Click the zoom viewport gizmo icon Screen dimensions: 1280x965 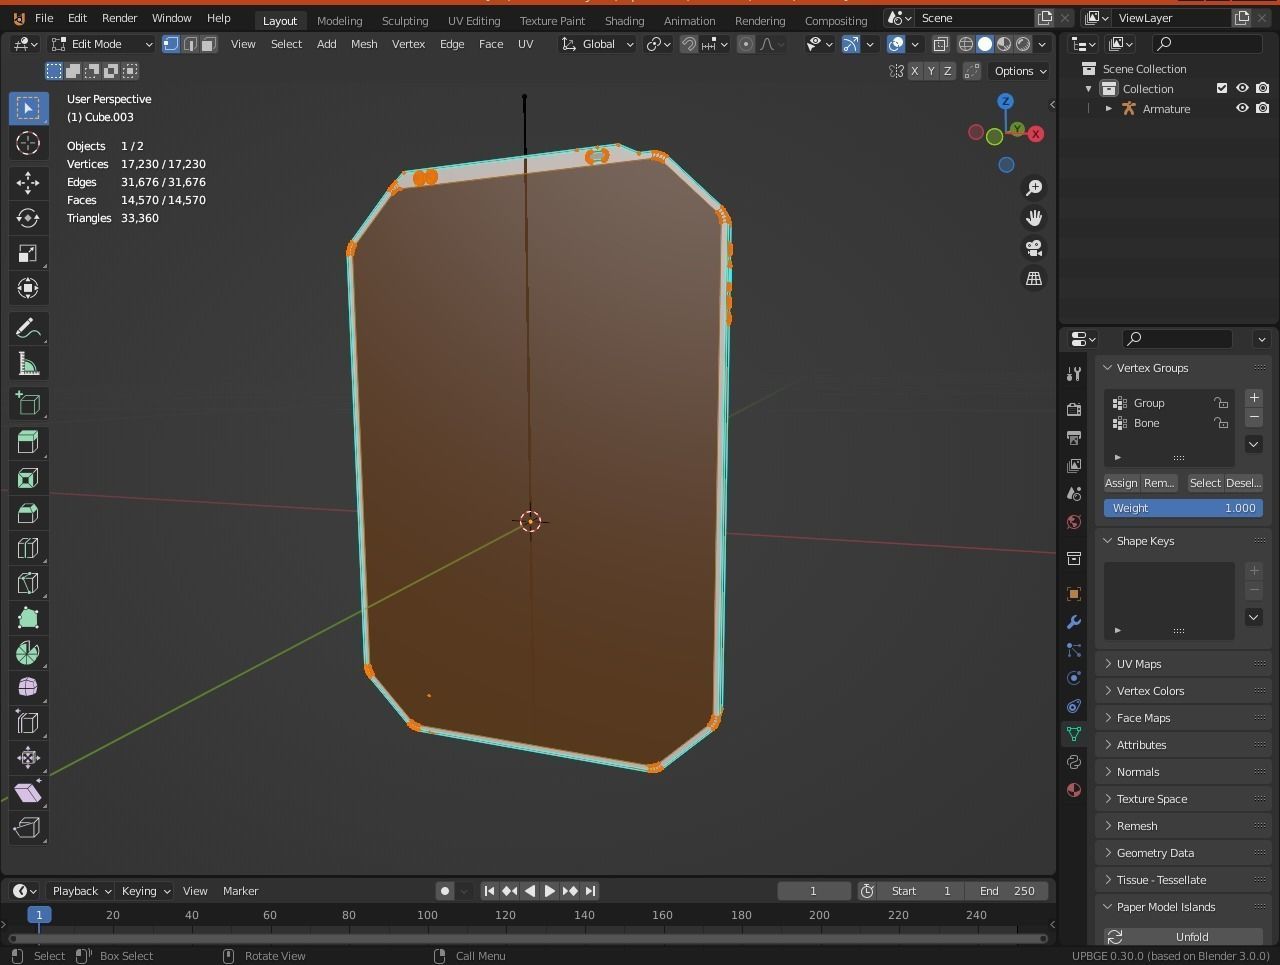coord(1034,188)
